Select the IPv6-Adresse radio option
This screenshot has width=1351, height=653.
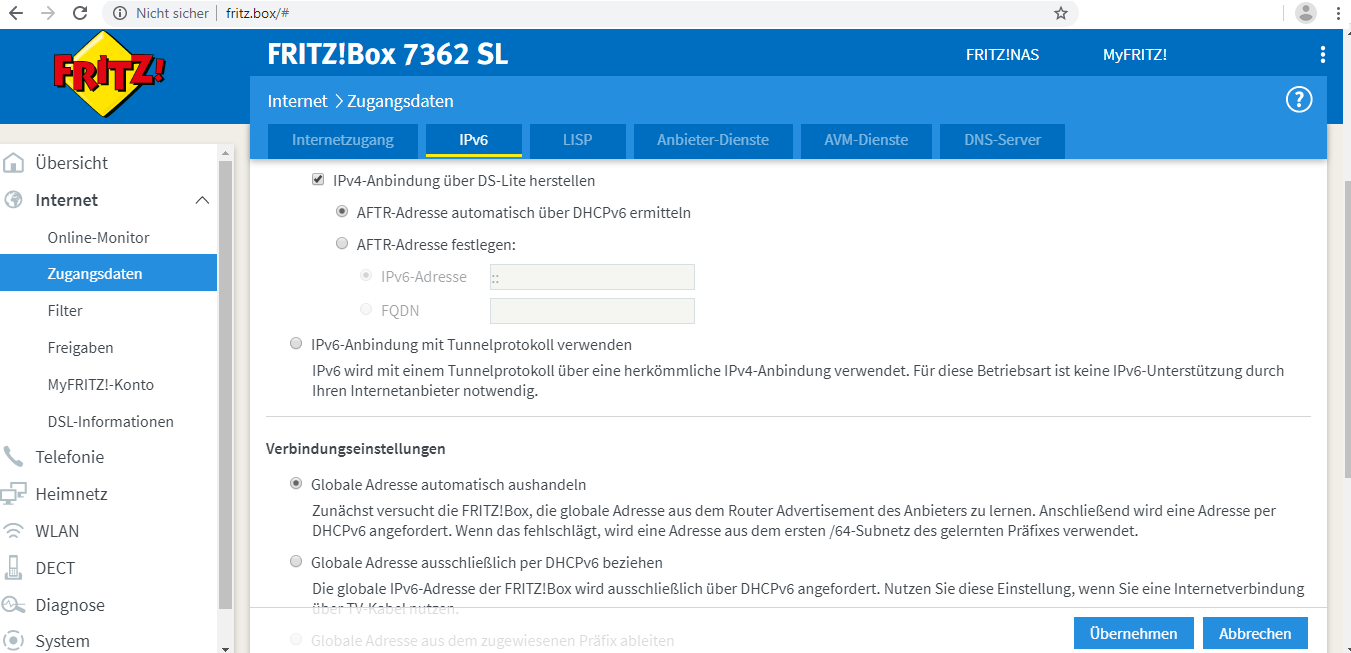pos(366,276)
